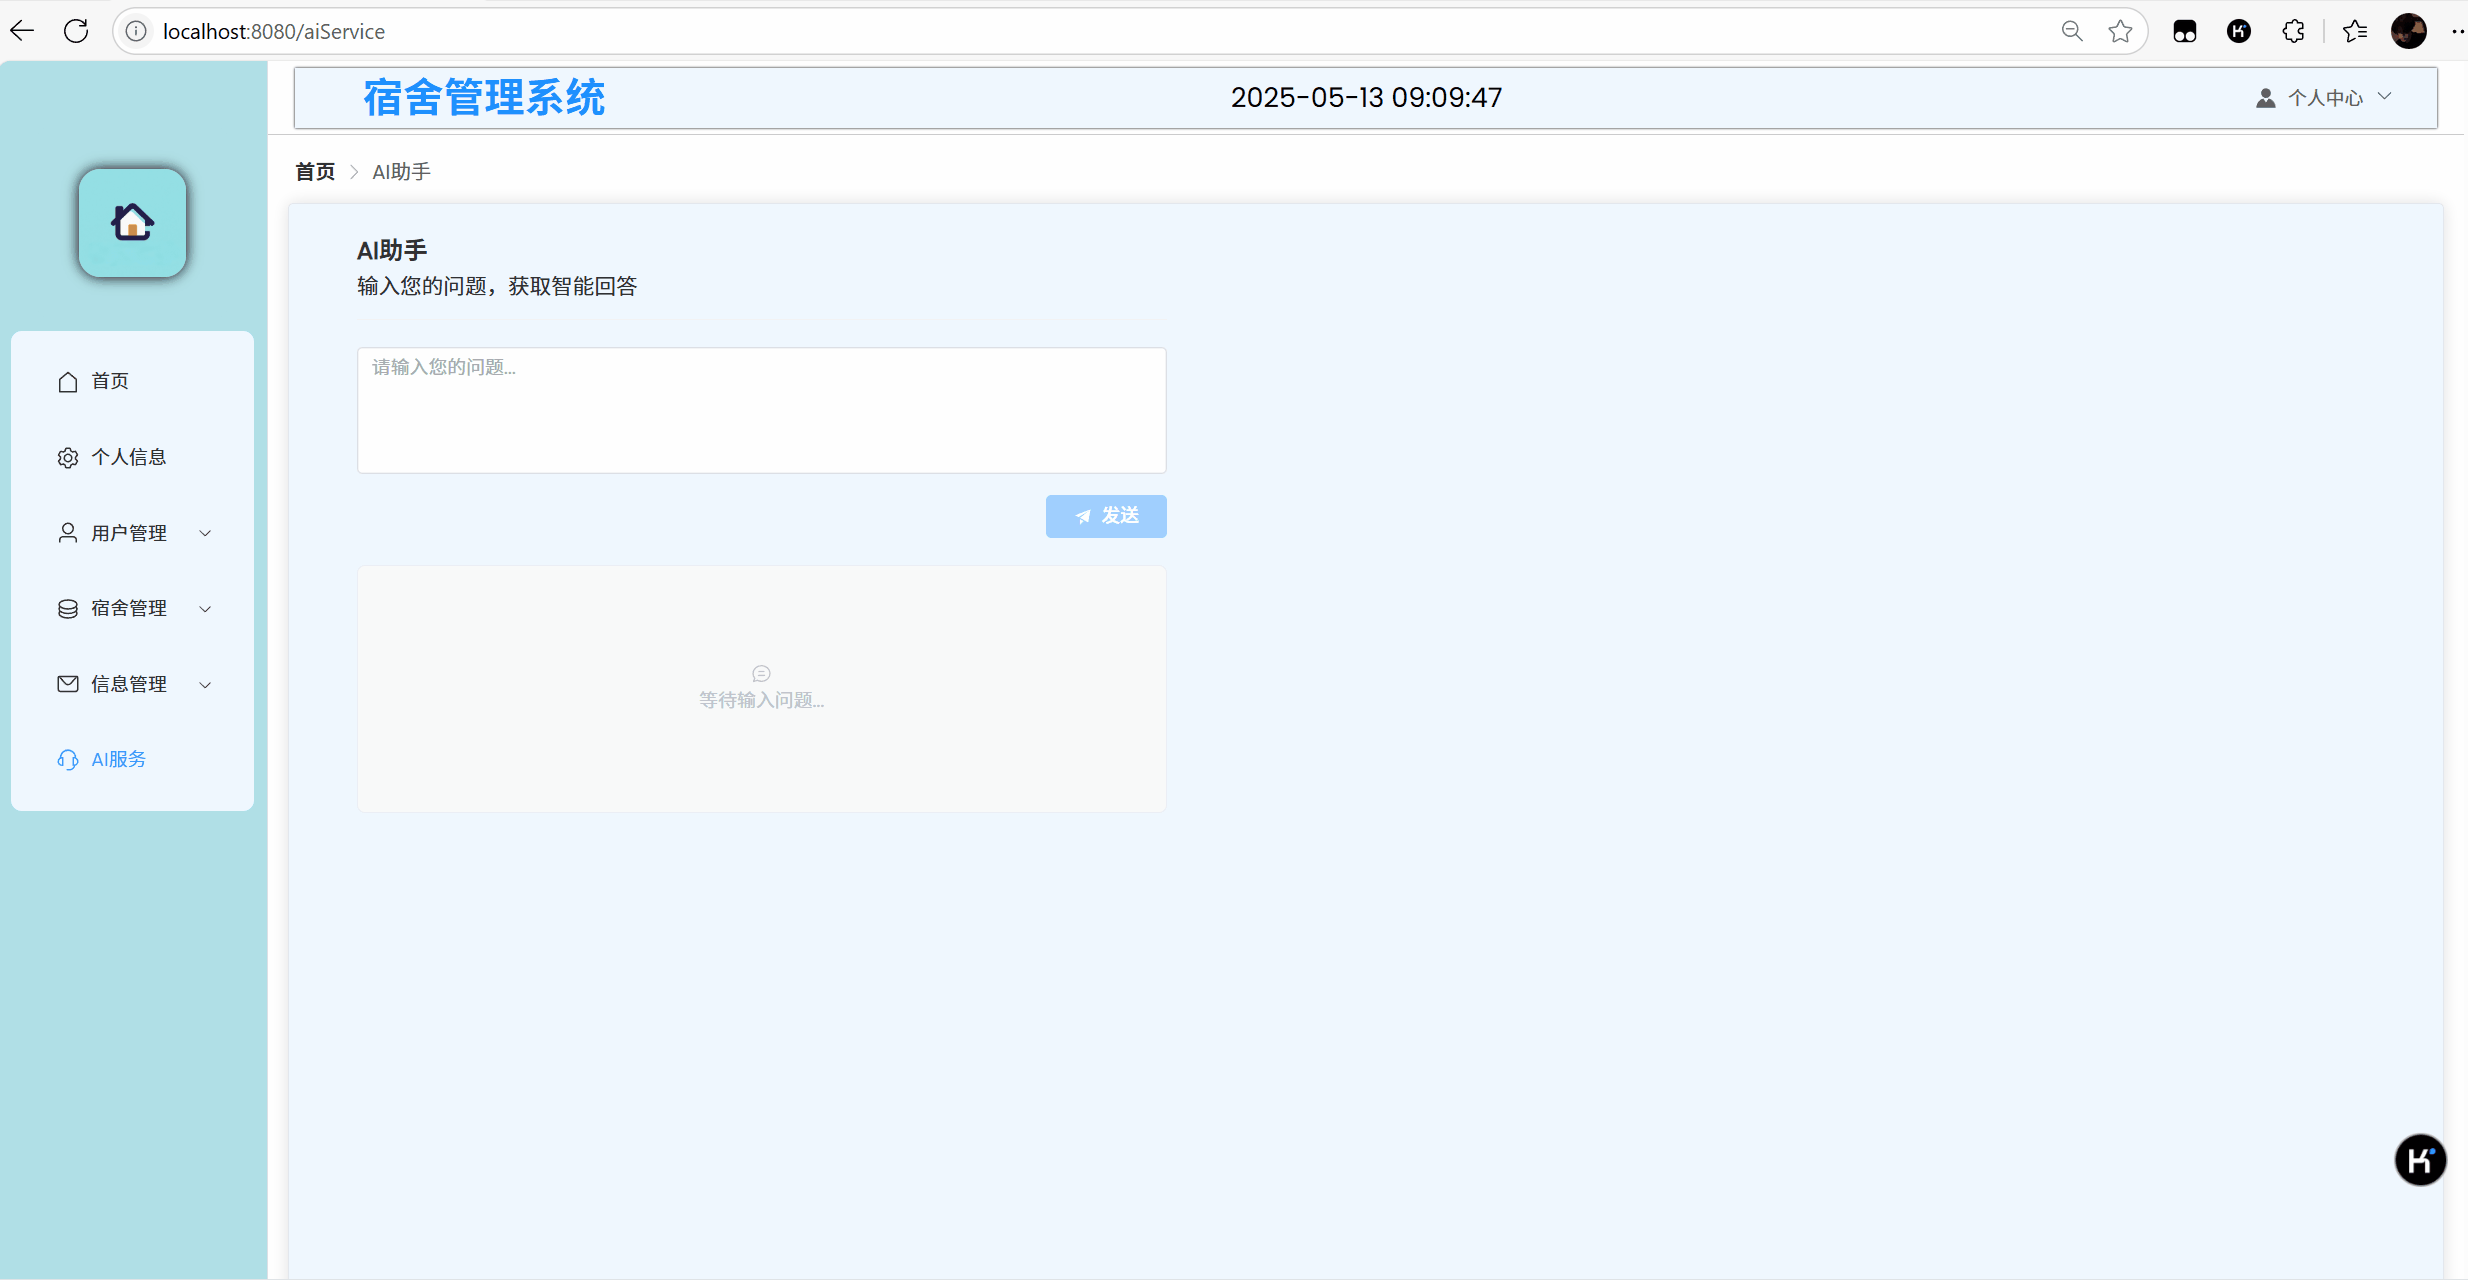Click the 首页 breadcrumb link
The height and width of the screenshot is (1280, 2468).
point(315,172)
